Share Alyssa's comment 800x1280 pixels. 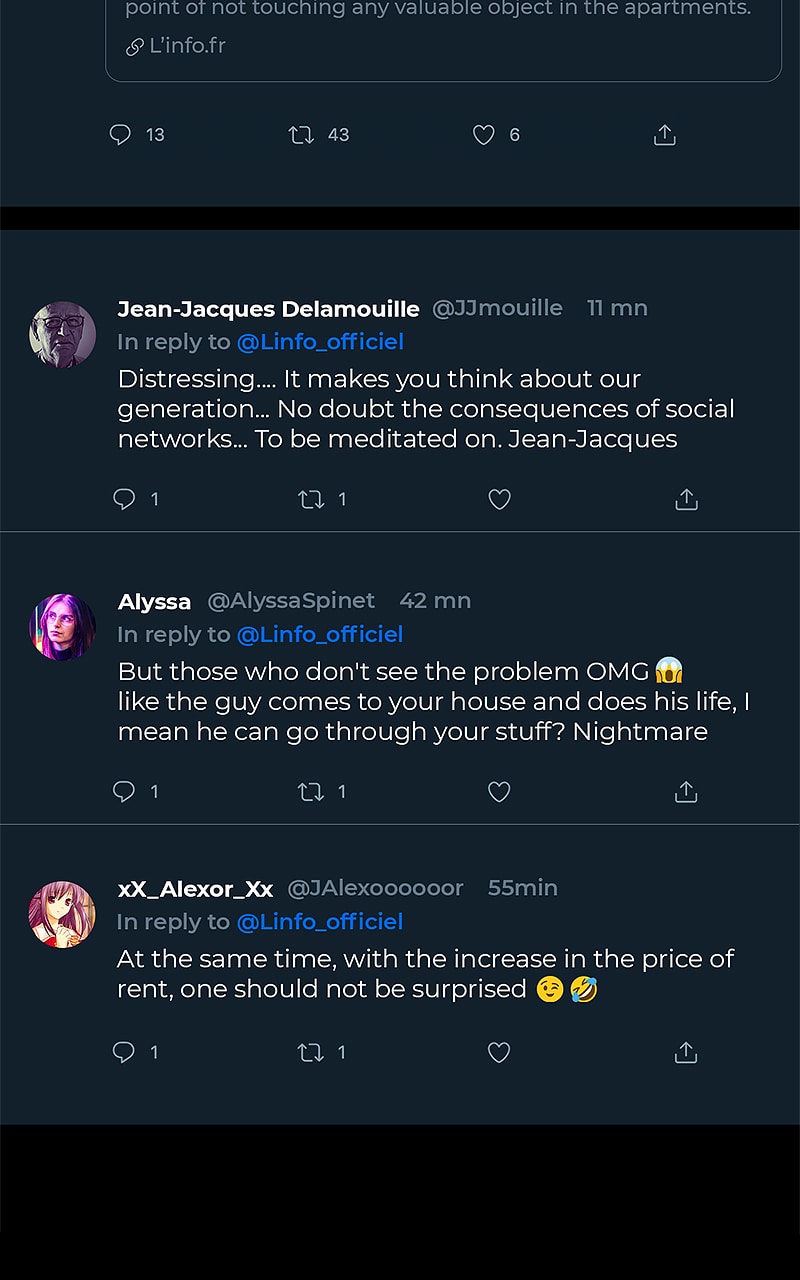click(x=686, y=792)
